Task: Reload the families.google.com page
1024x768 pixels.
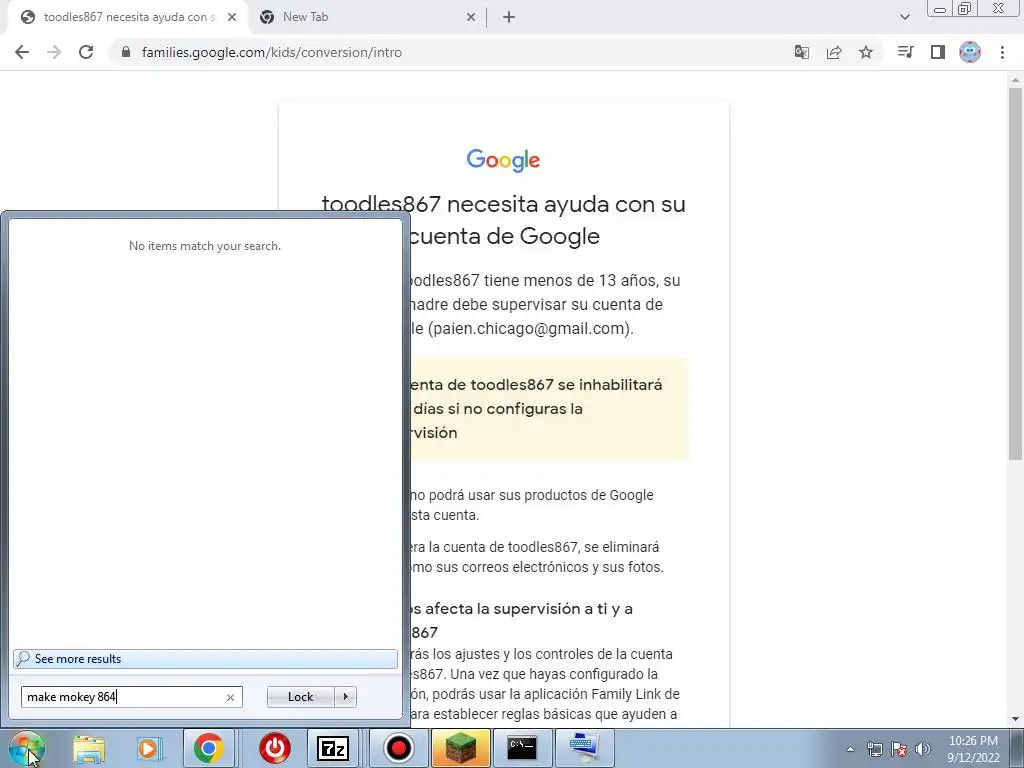Action: click(86, 52)
